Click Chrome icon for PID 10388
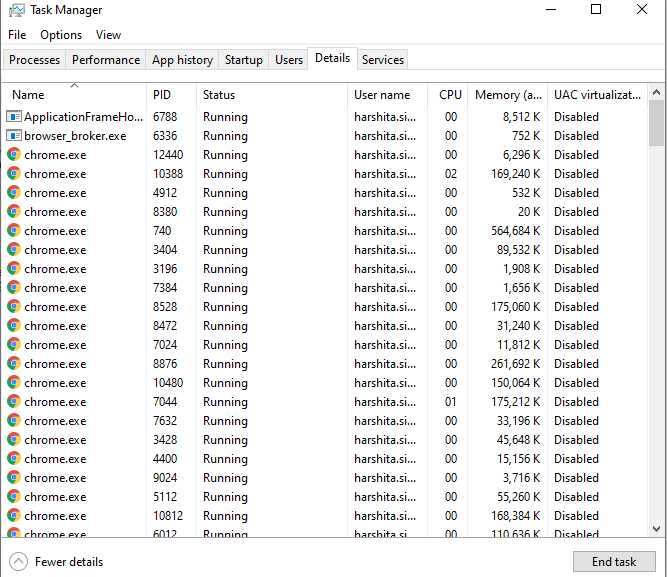 click(x=14, y=174)
